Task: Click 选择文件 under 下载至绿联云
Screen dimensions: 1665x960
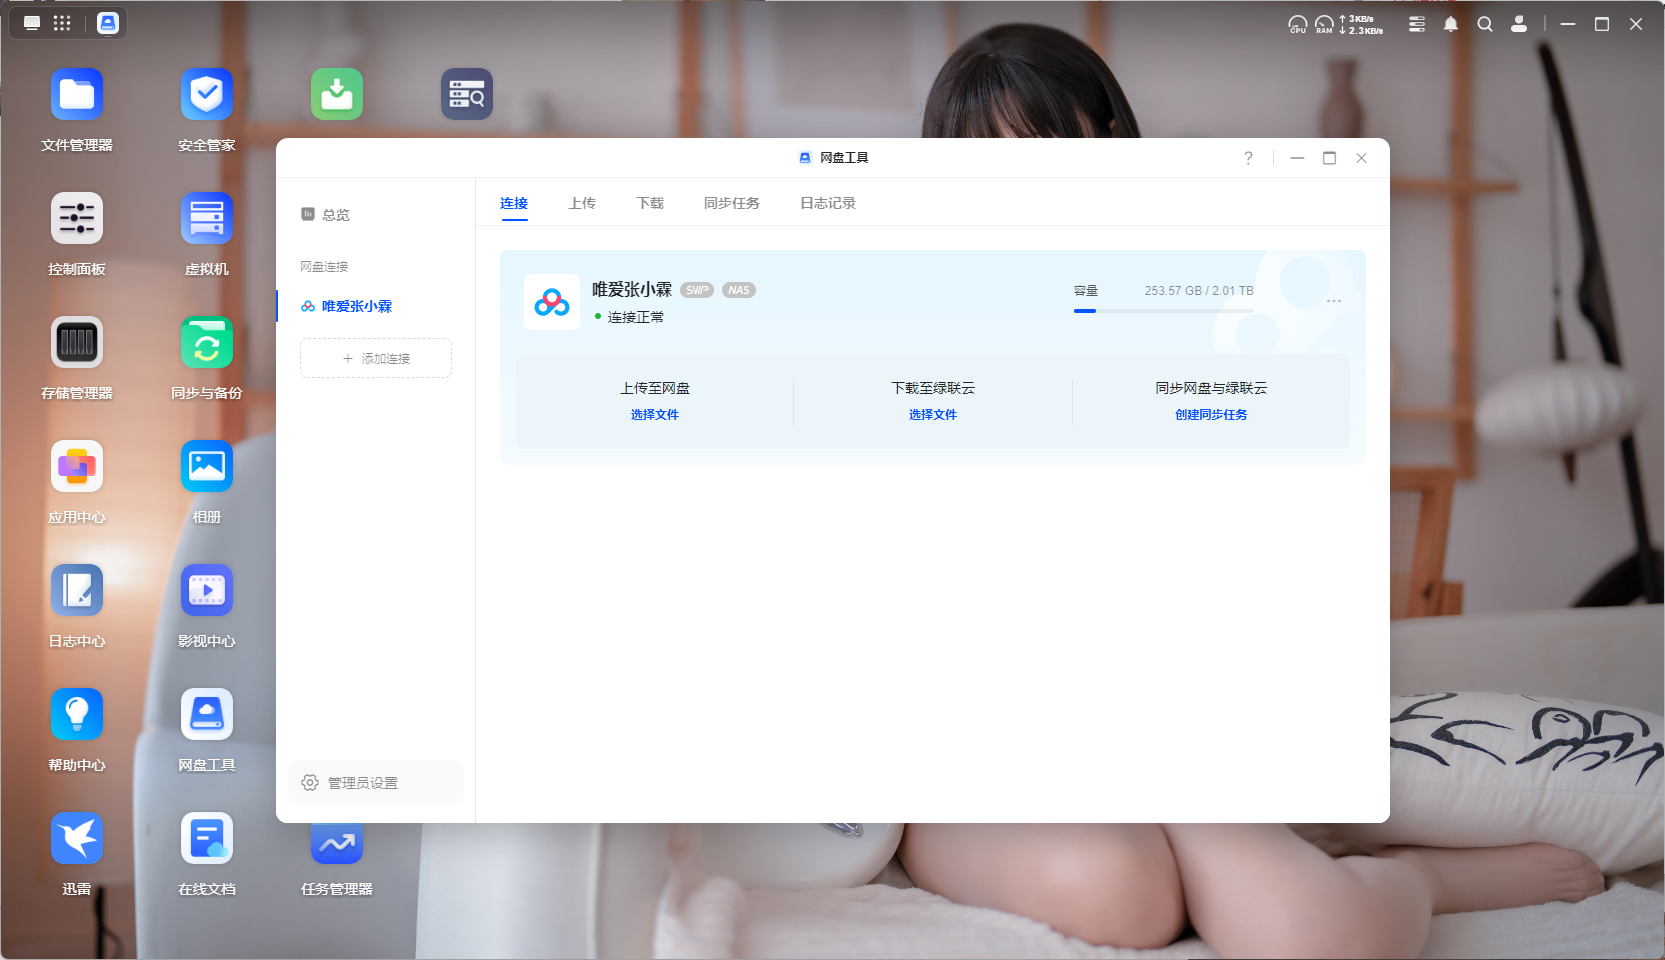Action: point(933,414)
